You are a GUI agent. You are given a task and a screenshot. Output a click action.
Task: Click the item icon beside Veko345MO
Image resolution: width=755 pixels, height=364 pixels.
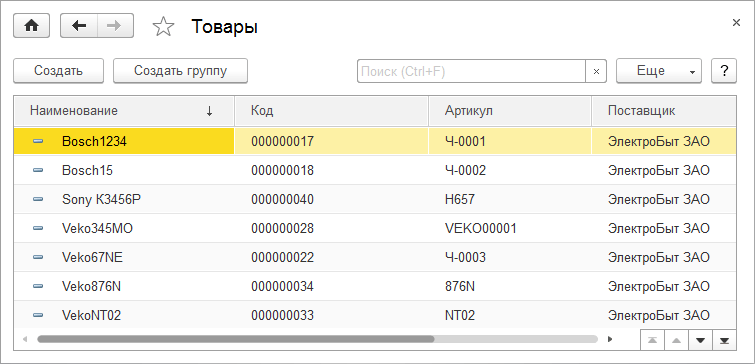(38, 228)
